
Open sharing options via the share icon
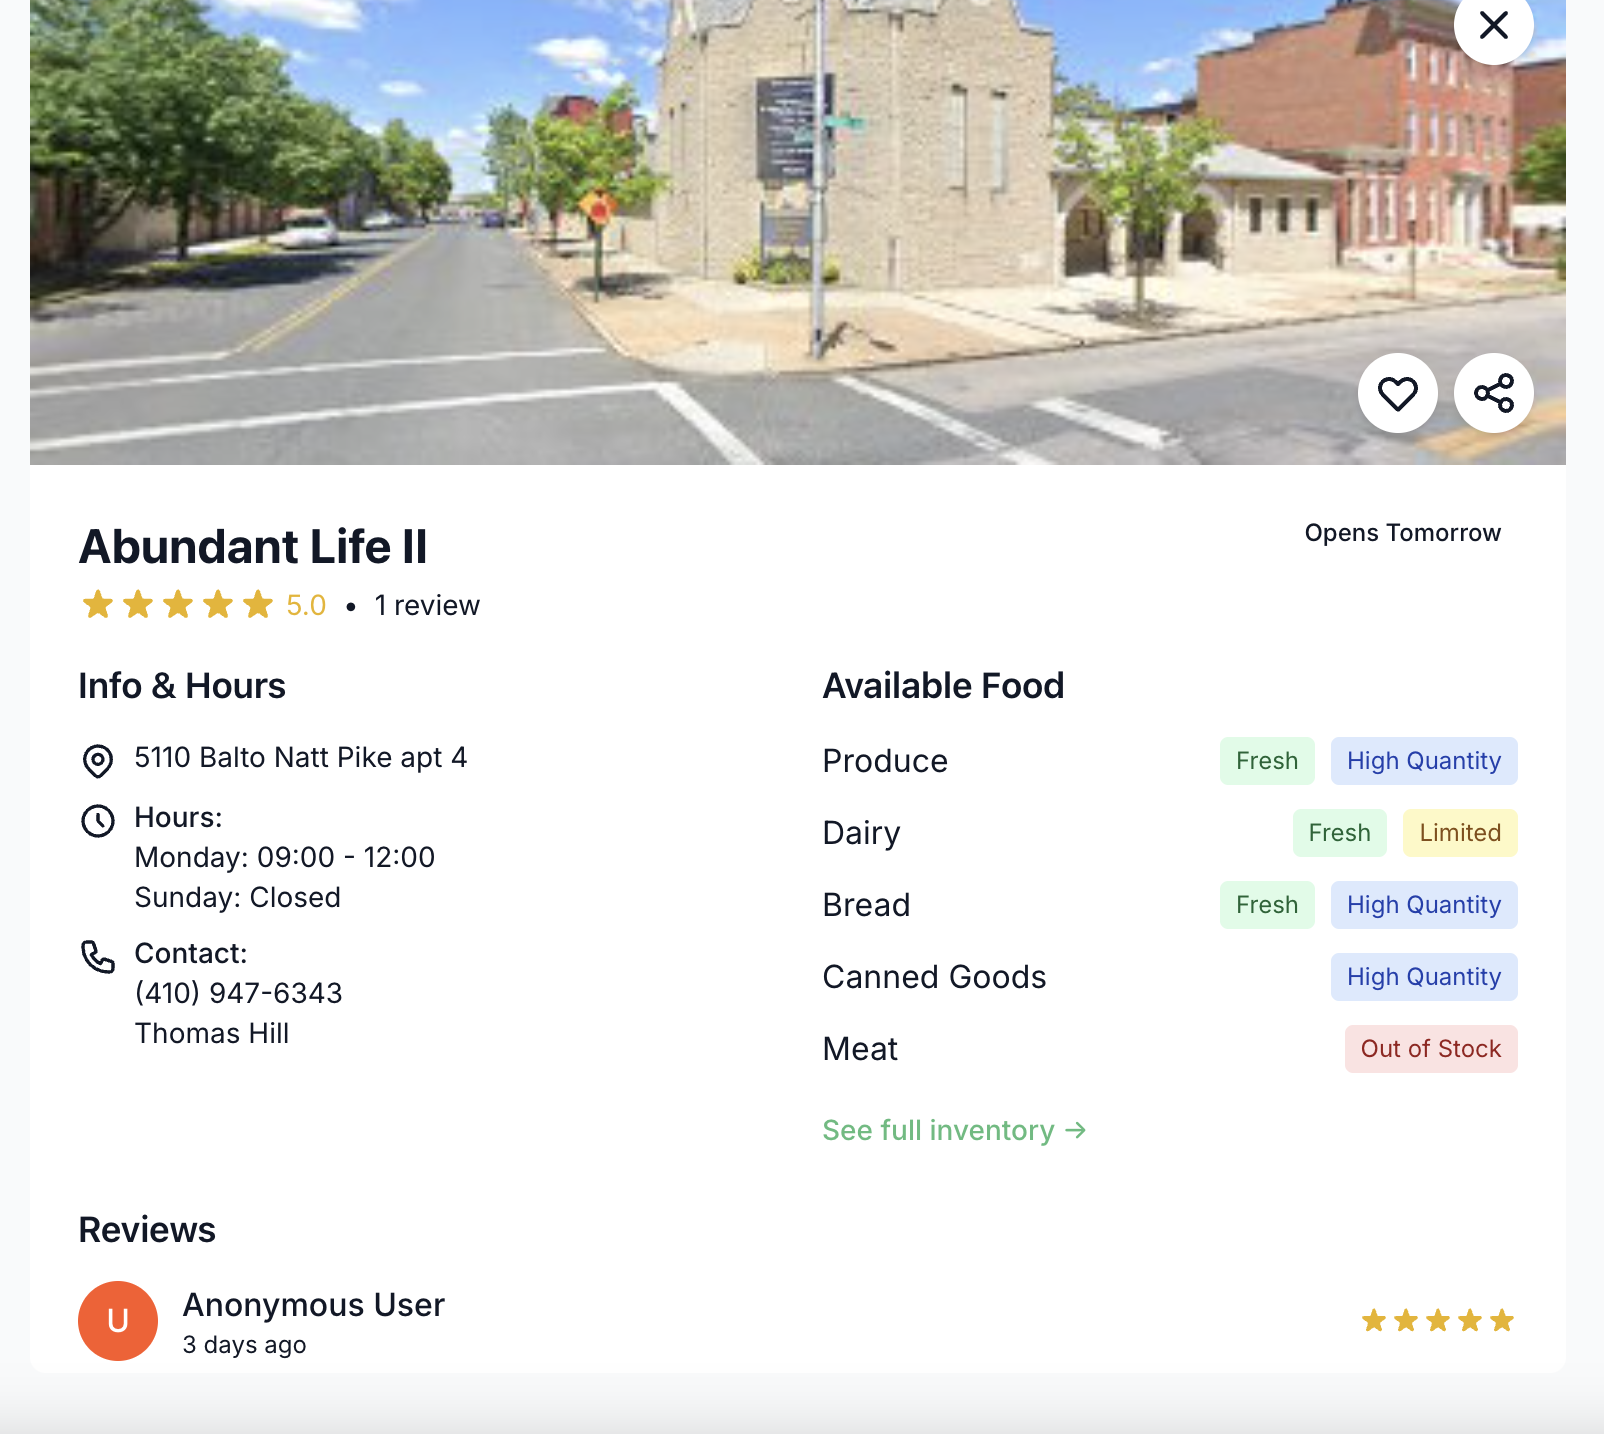(1493, 393)
